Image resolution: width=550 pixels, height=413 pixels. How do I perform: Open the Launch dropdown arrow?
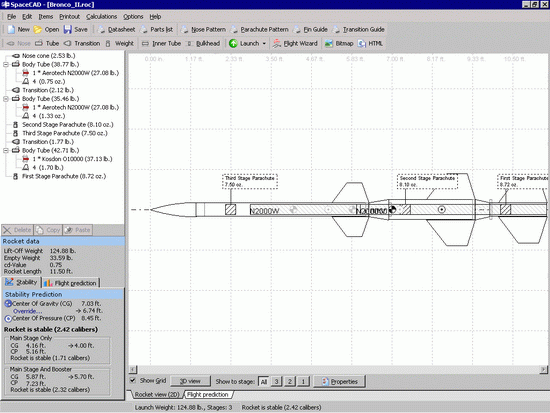point(264,44)
